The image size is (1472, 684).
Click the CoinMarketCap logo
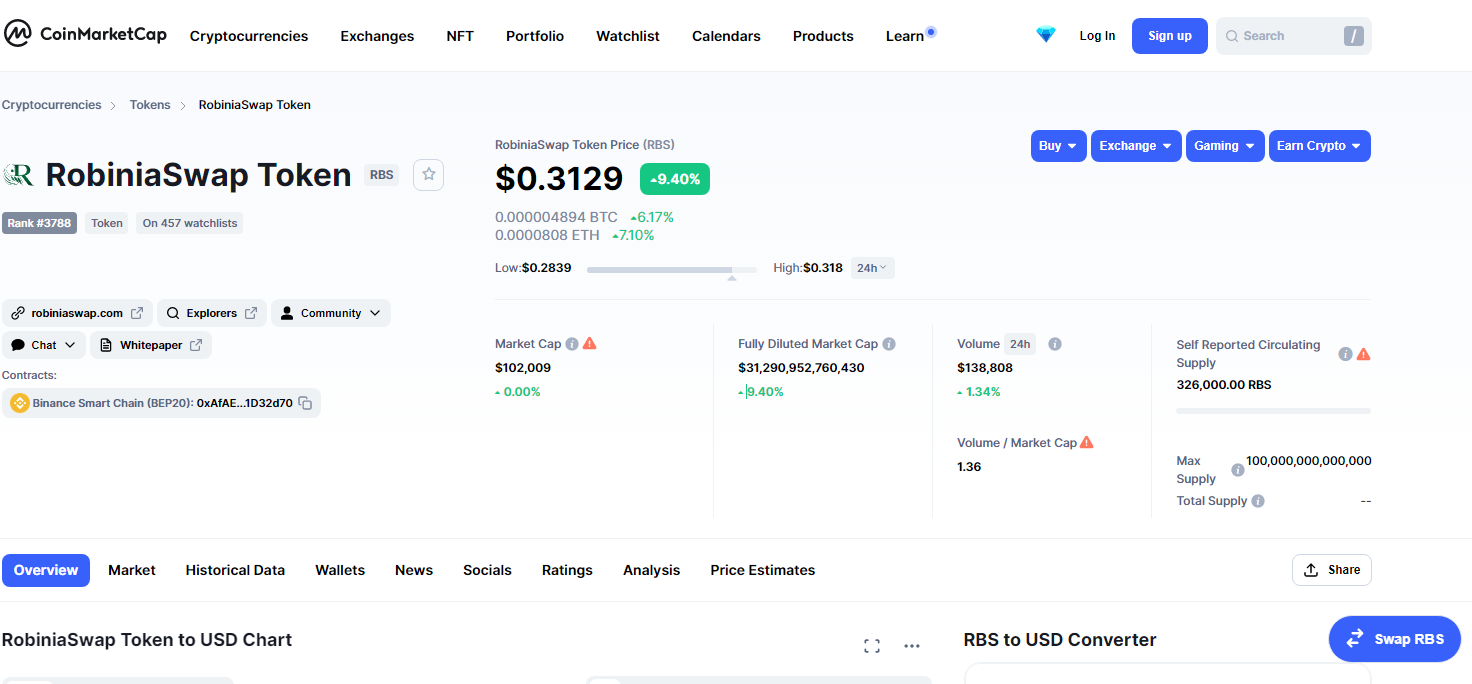click(x=85, y=35)
